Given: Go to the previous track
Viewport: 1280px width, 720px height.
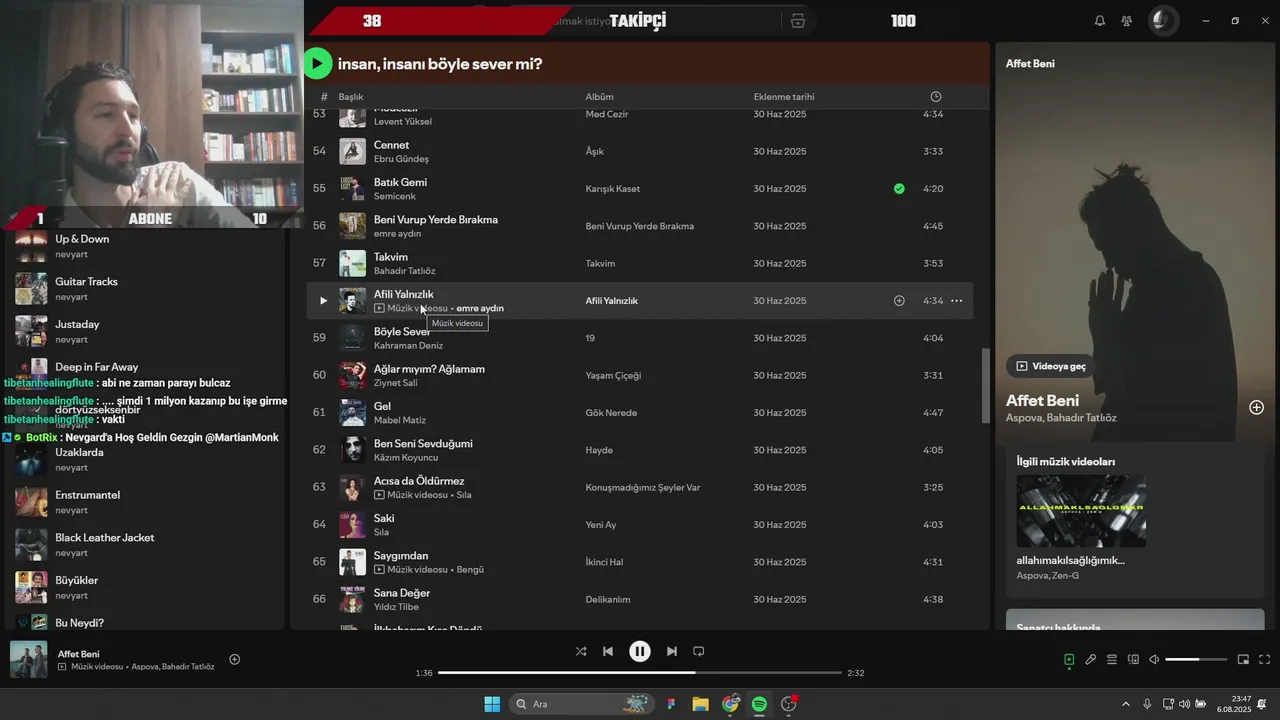Looking at the screenshot, I should coord(608,651).
